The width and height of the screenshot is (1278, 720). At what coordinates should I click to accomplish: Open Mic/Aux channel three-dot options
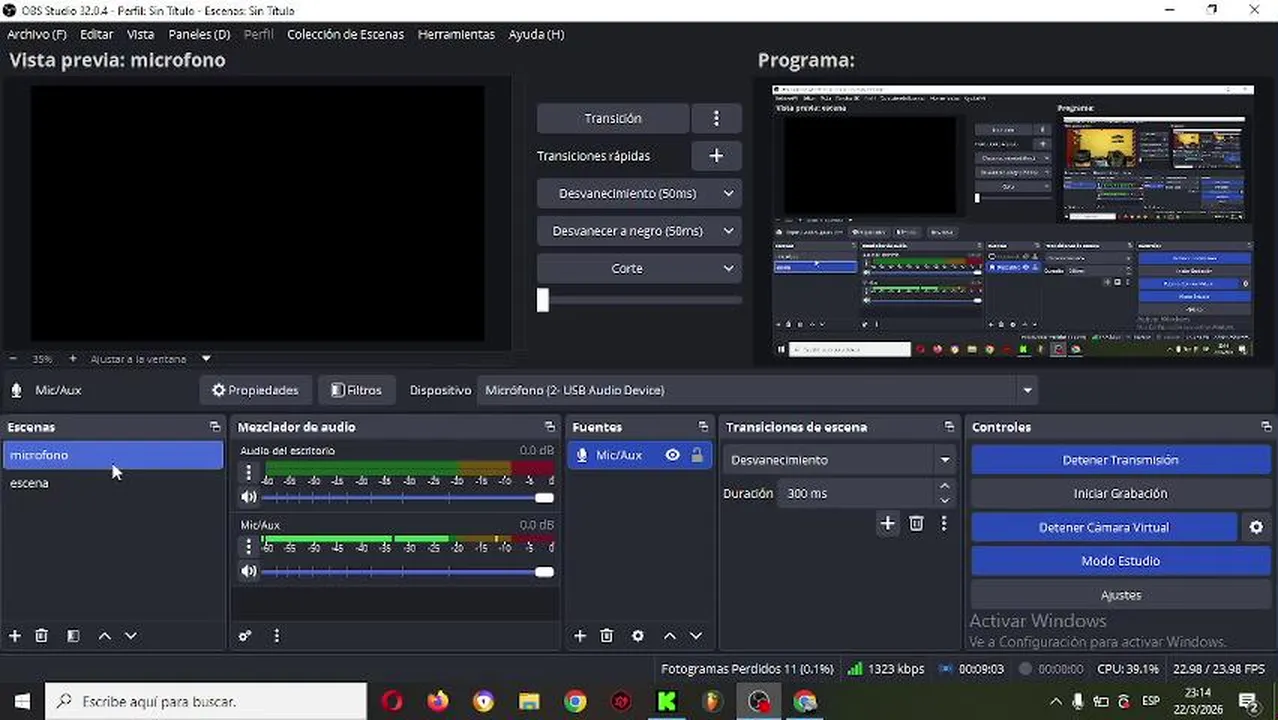(248, 547)
